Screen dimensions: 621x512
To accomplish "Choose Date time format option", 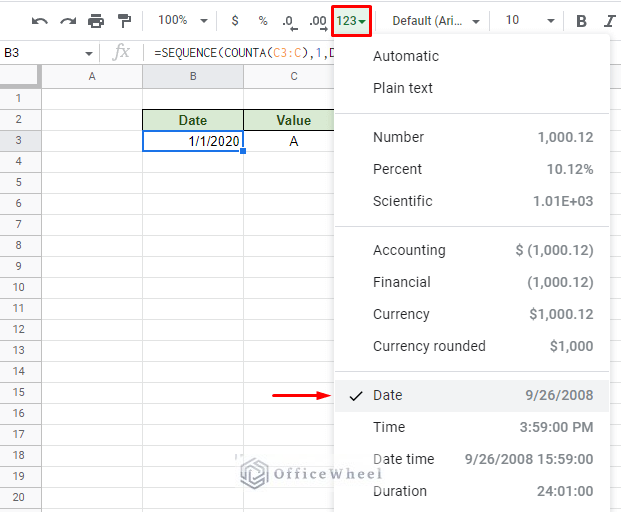I will (x=472, y=459).
